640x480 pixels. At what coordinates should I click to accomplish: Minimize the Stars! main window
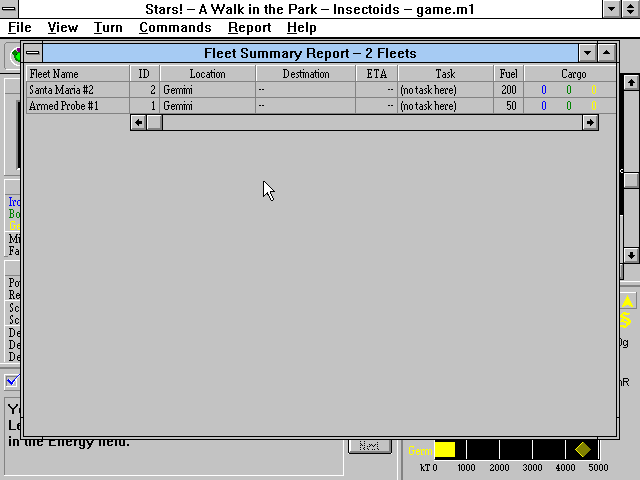click(611, 9)
